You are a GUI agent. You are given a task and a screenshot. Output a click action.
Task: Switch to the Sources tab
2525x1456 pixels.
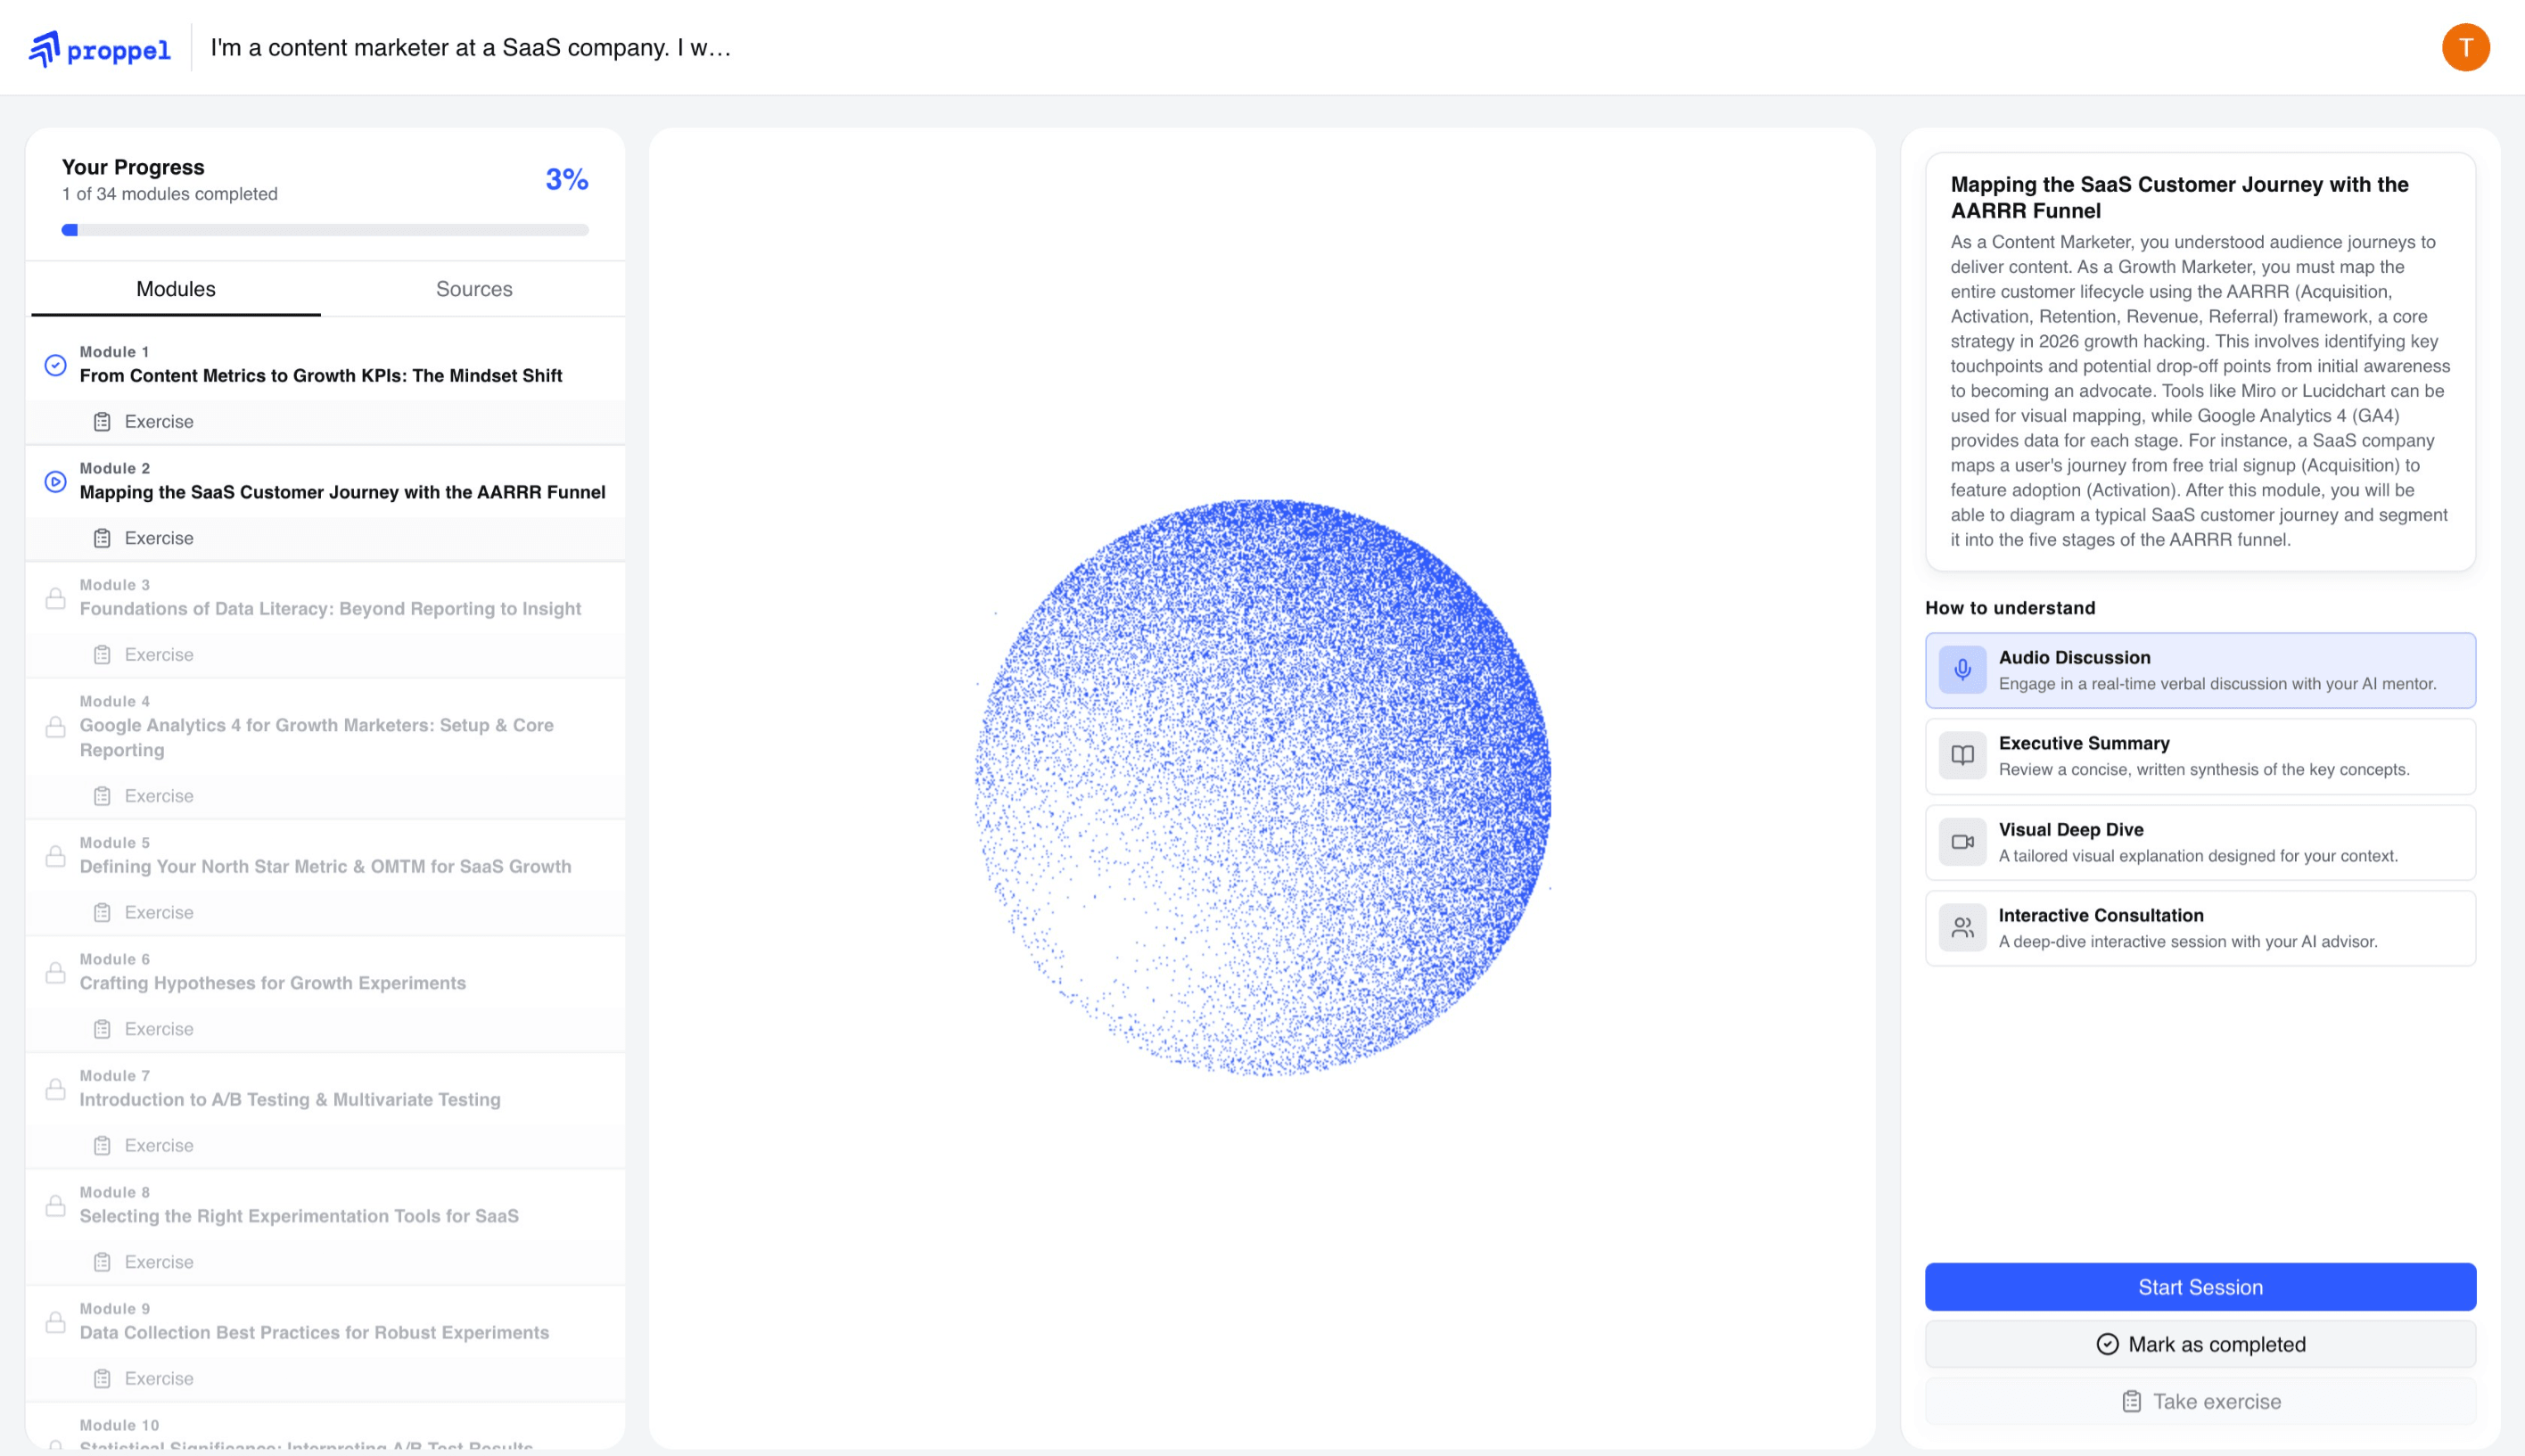click(x=473, y=289)
